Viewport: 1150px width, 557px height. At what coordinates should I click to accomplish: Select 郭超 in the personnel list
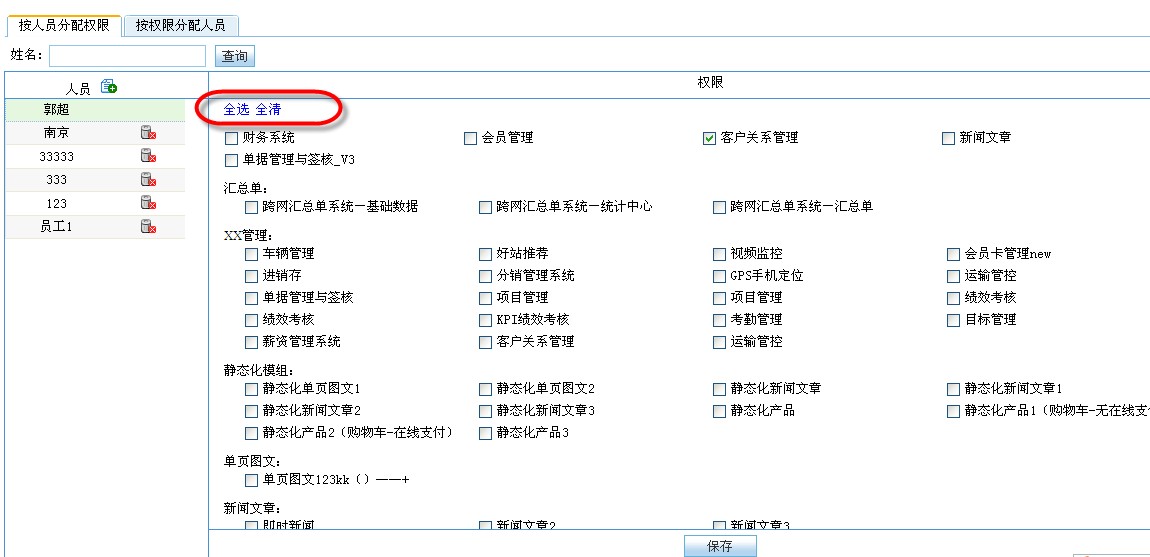click(x=57, y=109)
